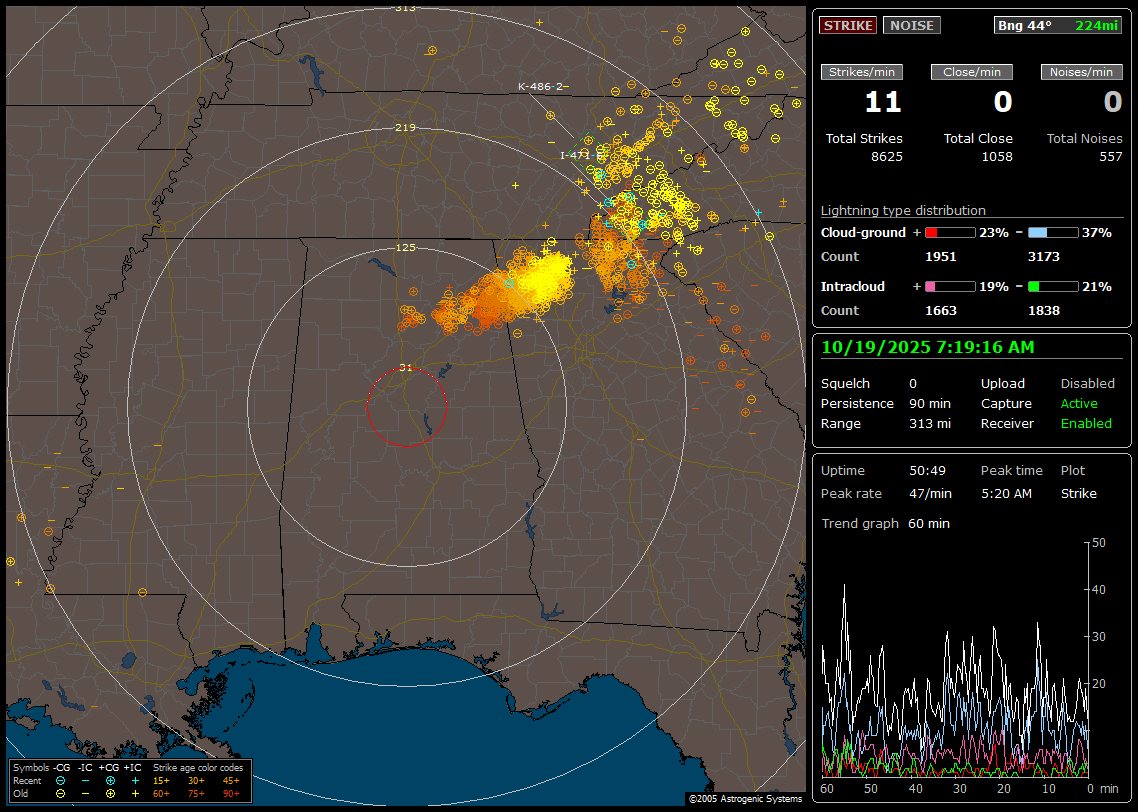The image size is (1138, 812).
Task: Click the negative cloud-ground blue percentage bar
Action: click(x=1053, y=232)
